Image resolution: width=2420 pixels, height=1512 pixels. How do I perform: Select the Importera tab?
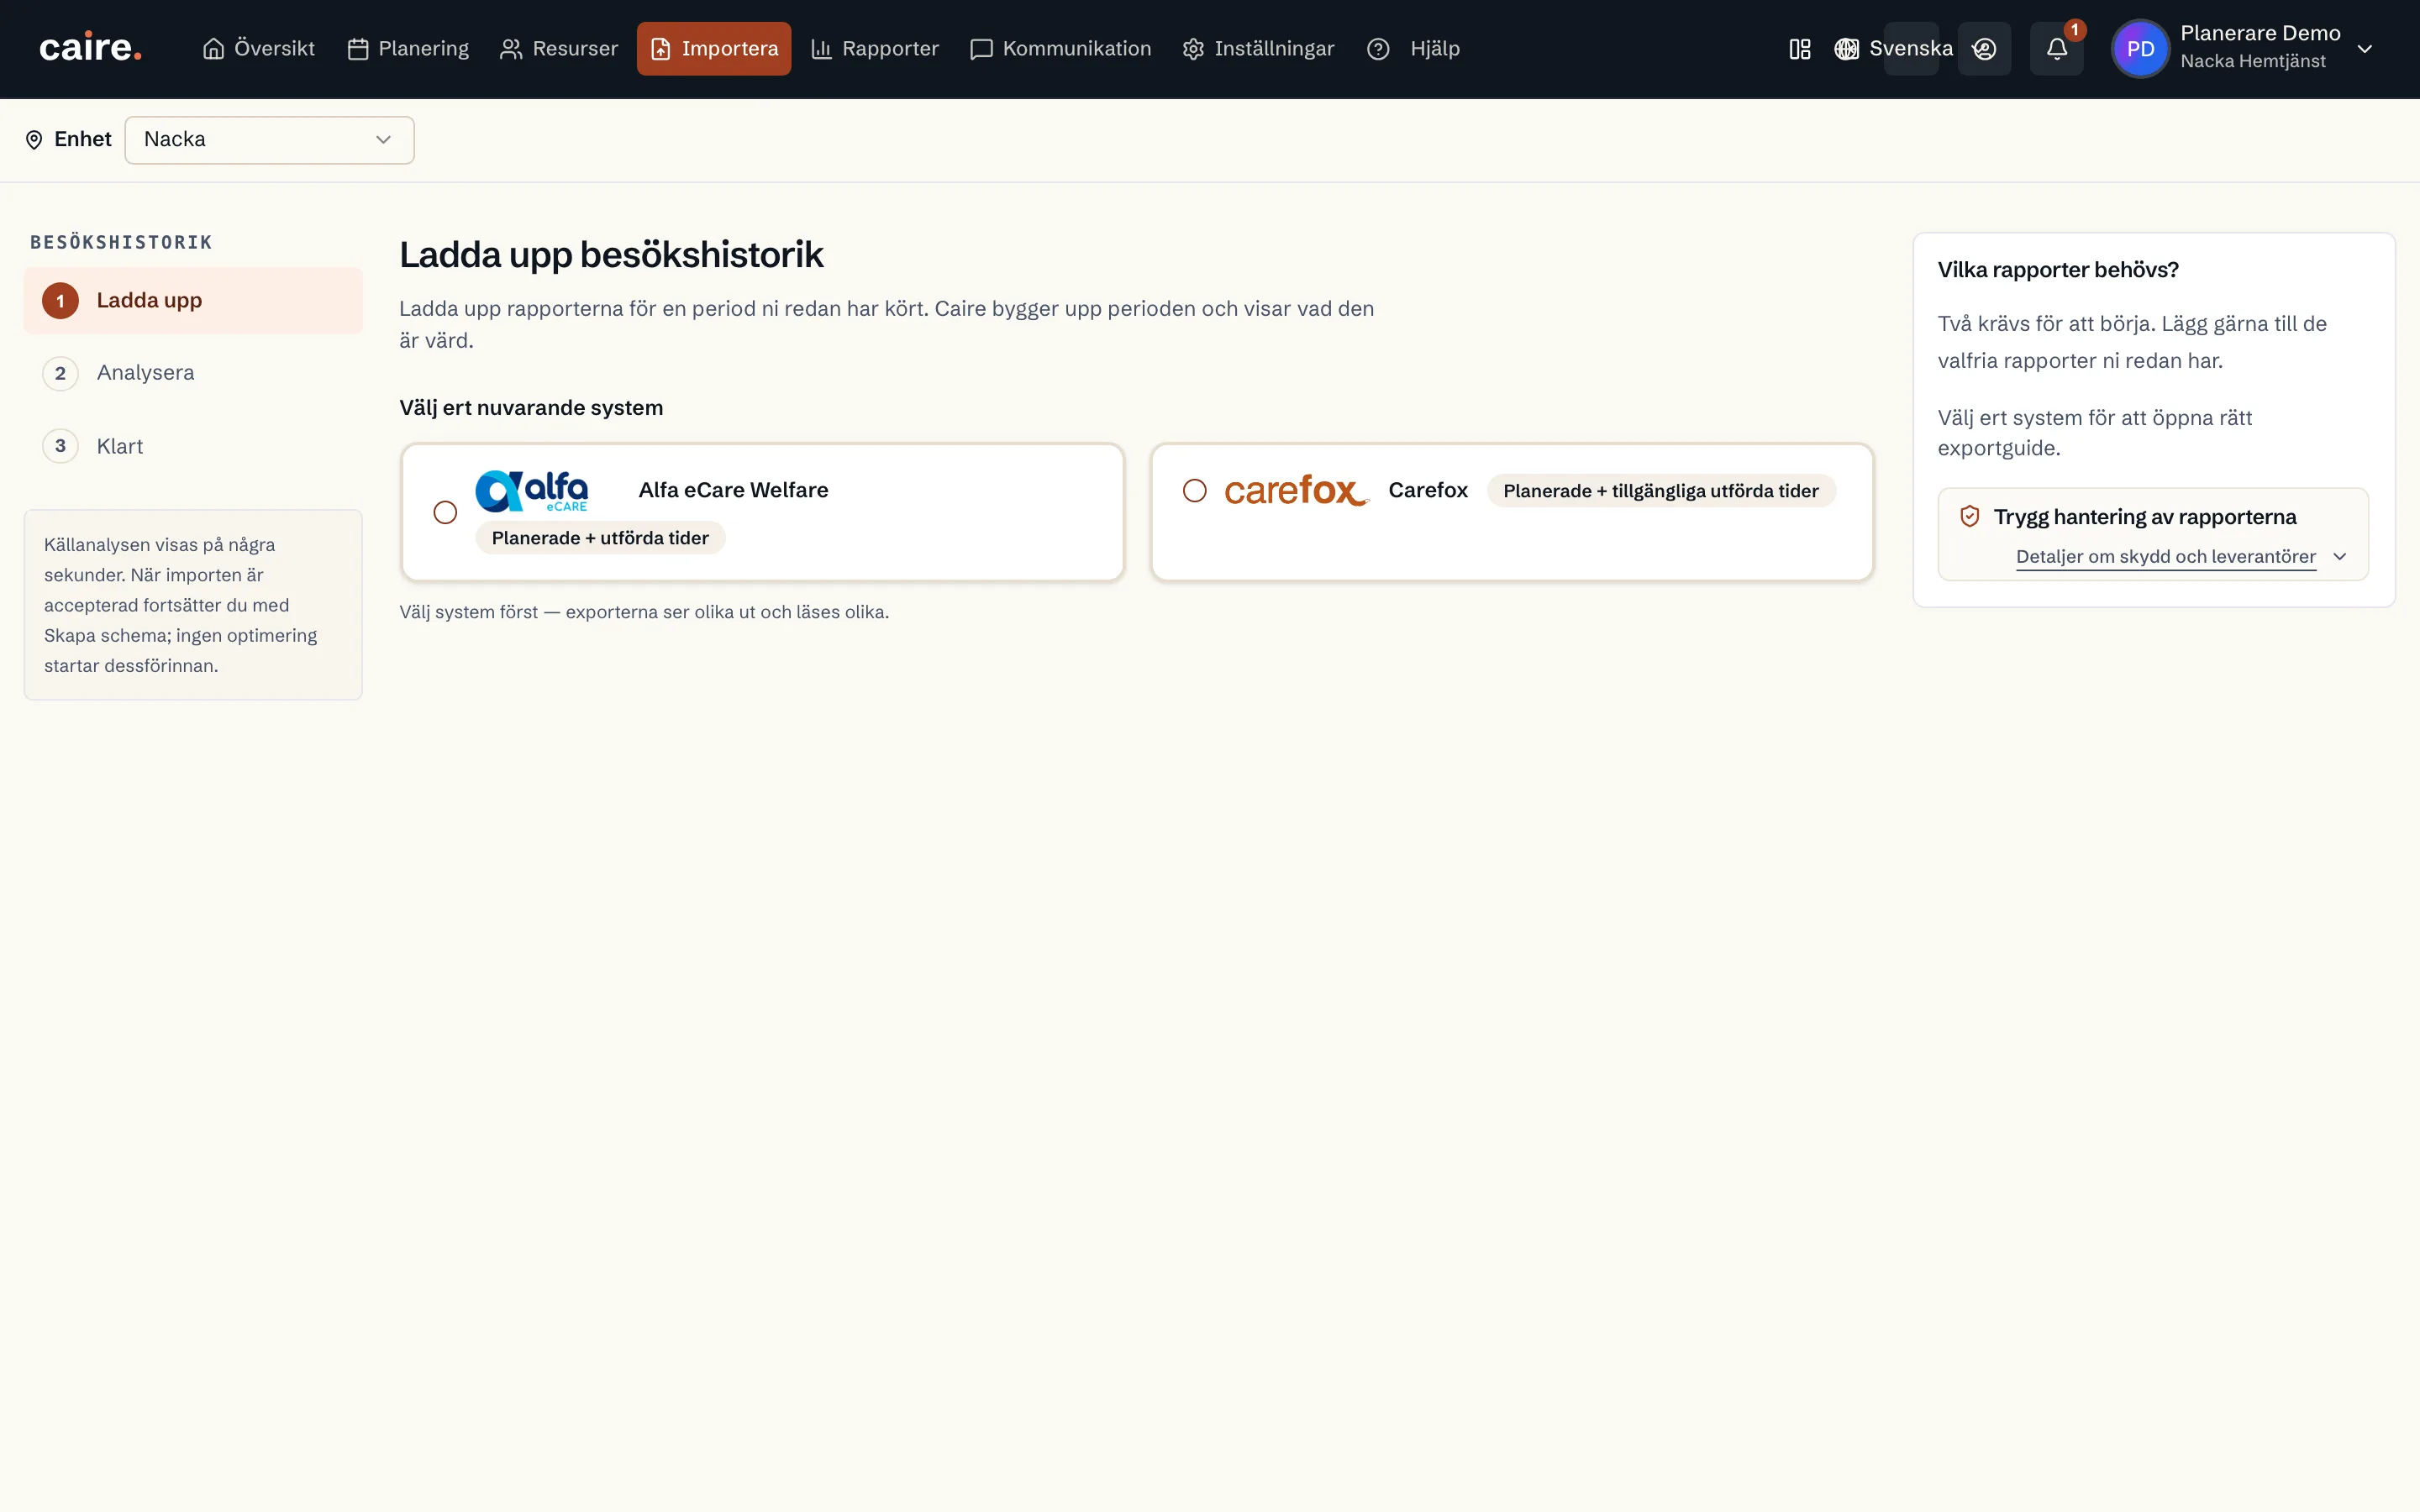pyautogui.click(x=714, y=48)
